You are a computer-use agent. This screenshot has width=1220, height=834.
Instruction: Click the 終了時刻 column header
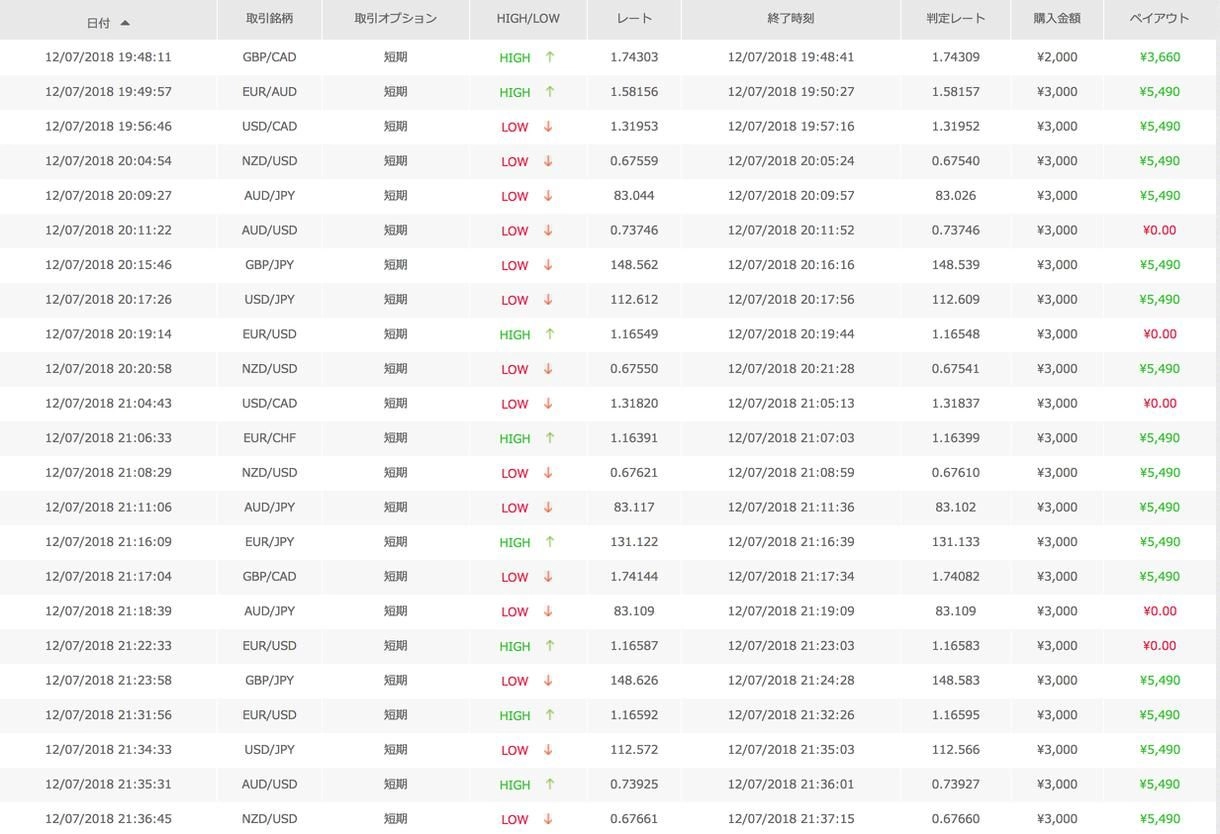tap(790, 19)
